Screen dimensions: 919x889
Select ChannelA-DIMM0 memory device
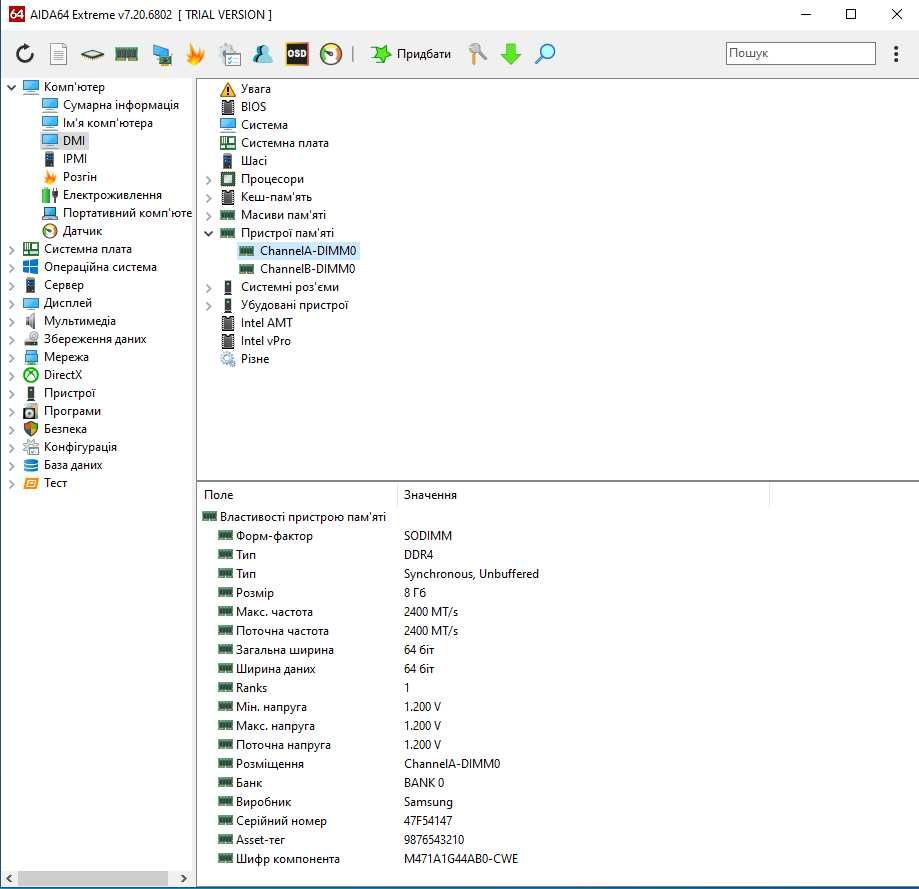point(308,251)
